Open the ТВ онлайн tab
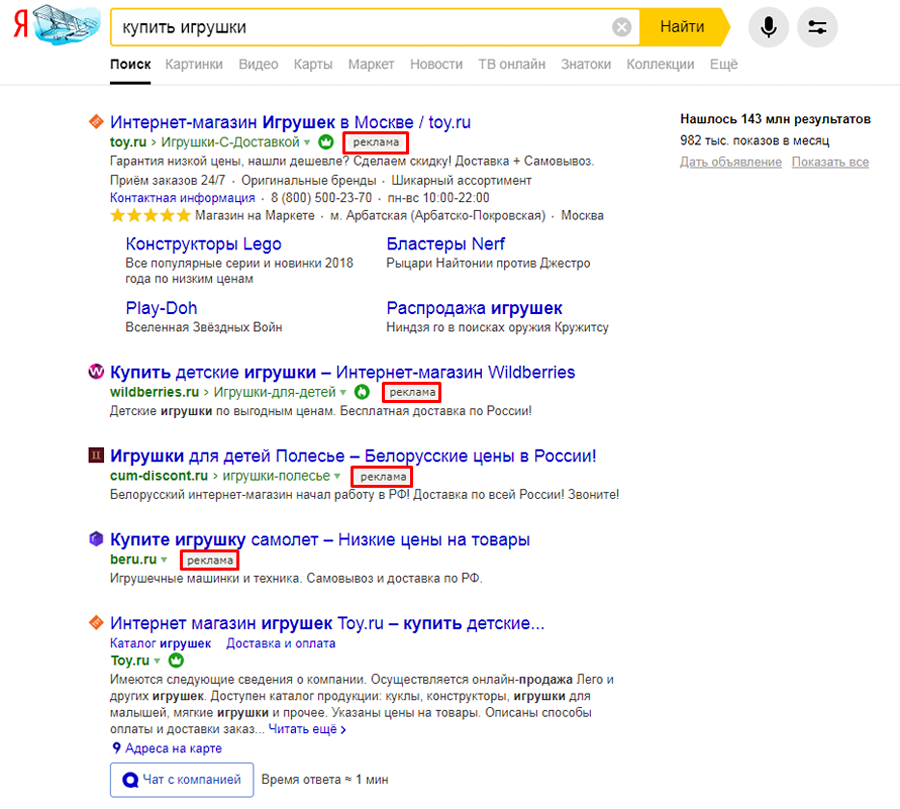This screenshot has height=809, width=900. click(512, 64)
